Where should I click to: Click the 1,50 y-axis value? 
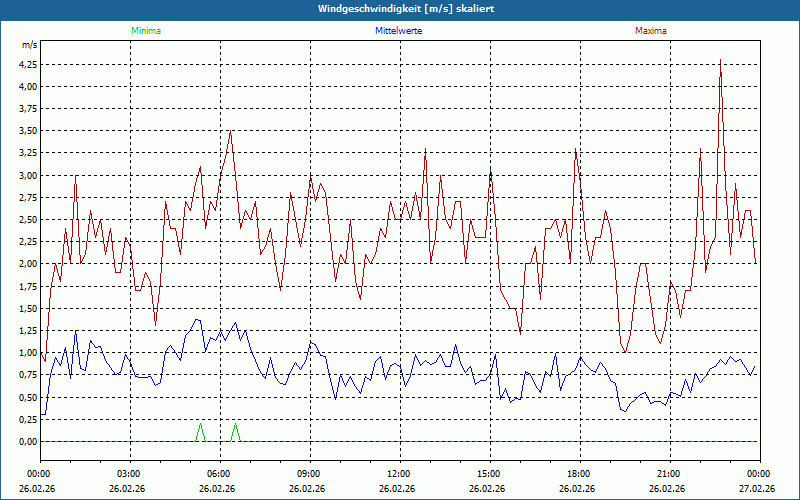point(29,308)
